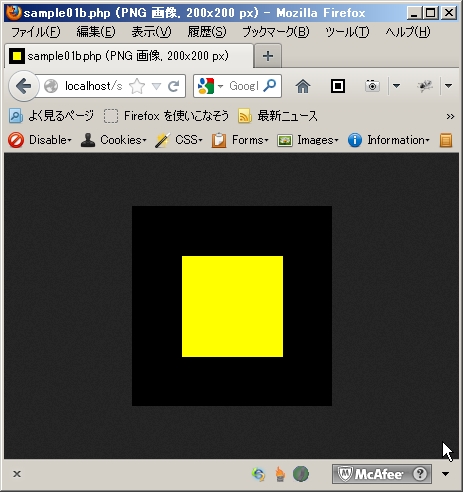Click the magnifier search icon
463x492 pixels.
[270, 86]
